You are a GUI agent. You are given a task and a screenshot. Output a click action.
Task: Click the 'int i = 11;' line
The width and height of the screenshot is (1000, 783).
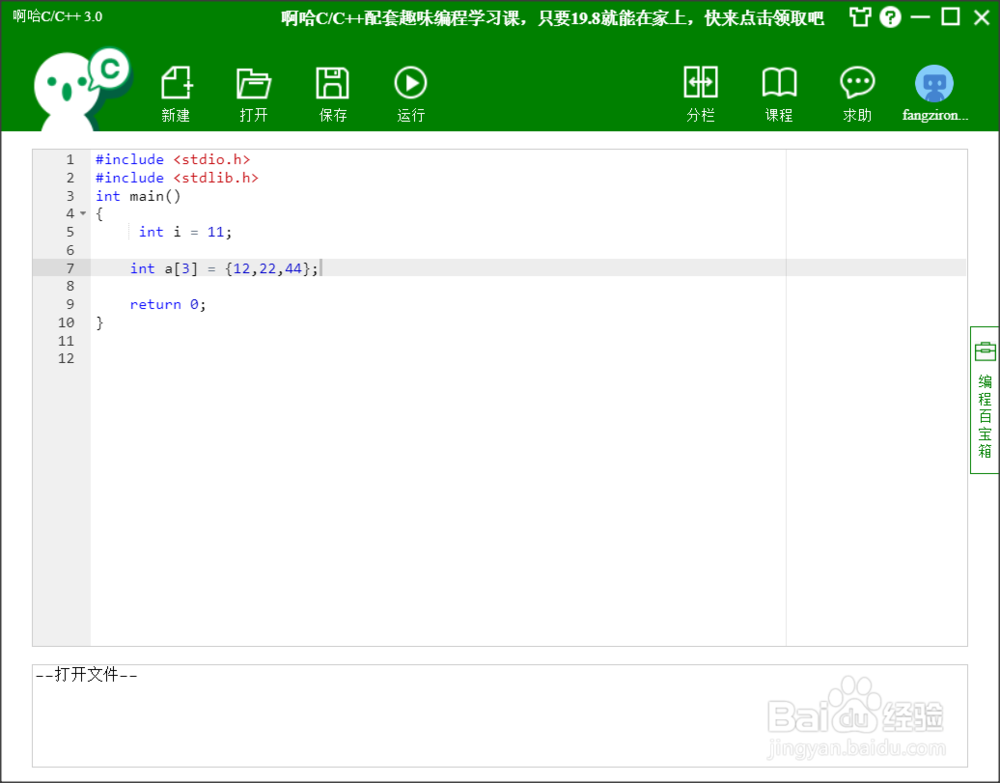[185, 232]
